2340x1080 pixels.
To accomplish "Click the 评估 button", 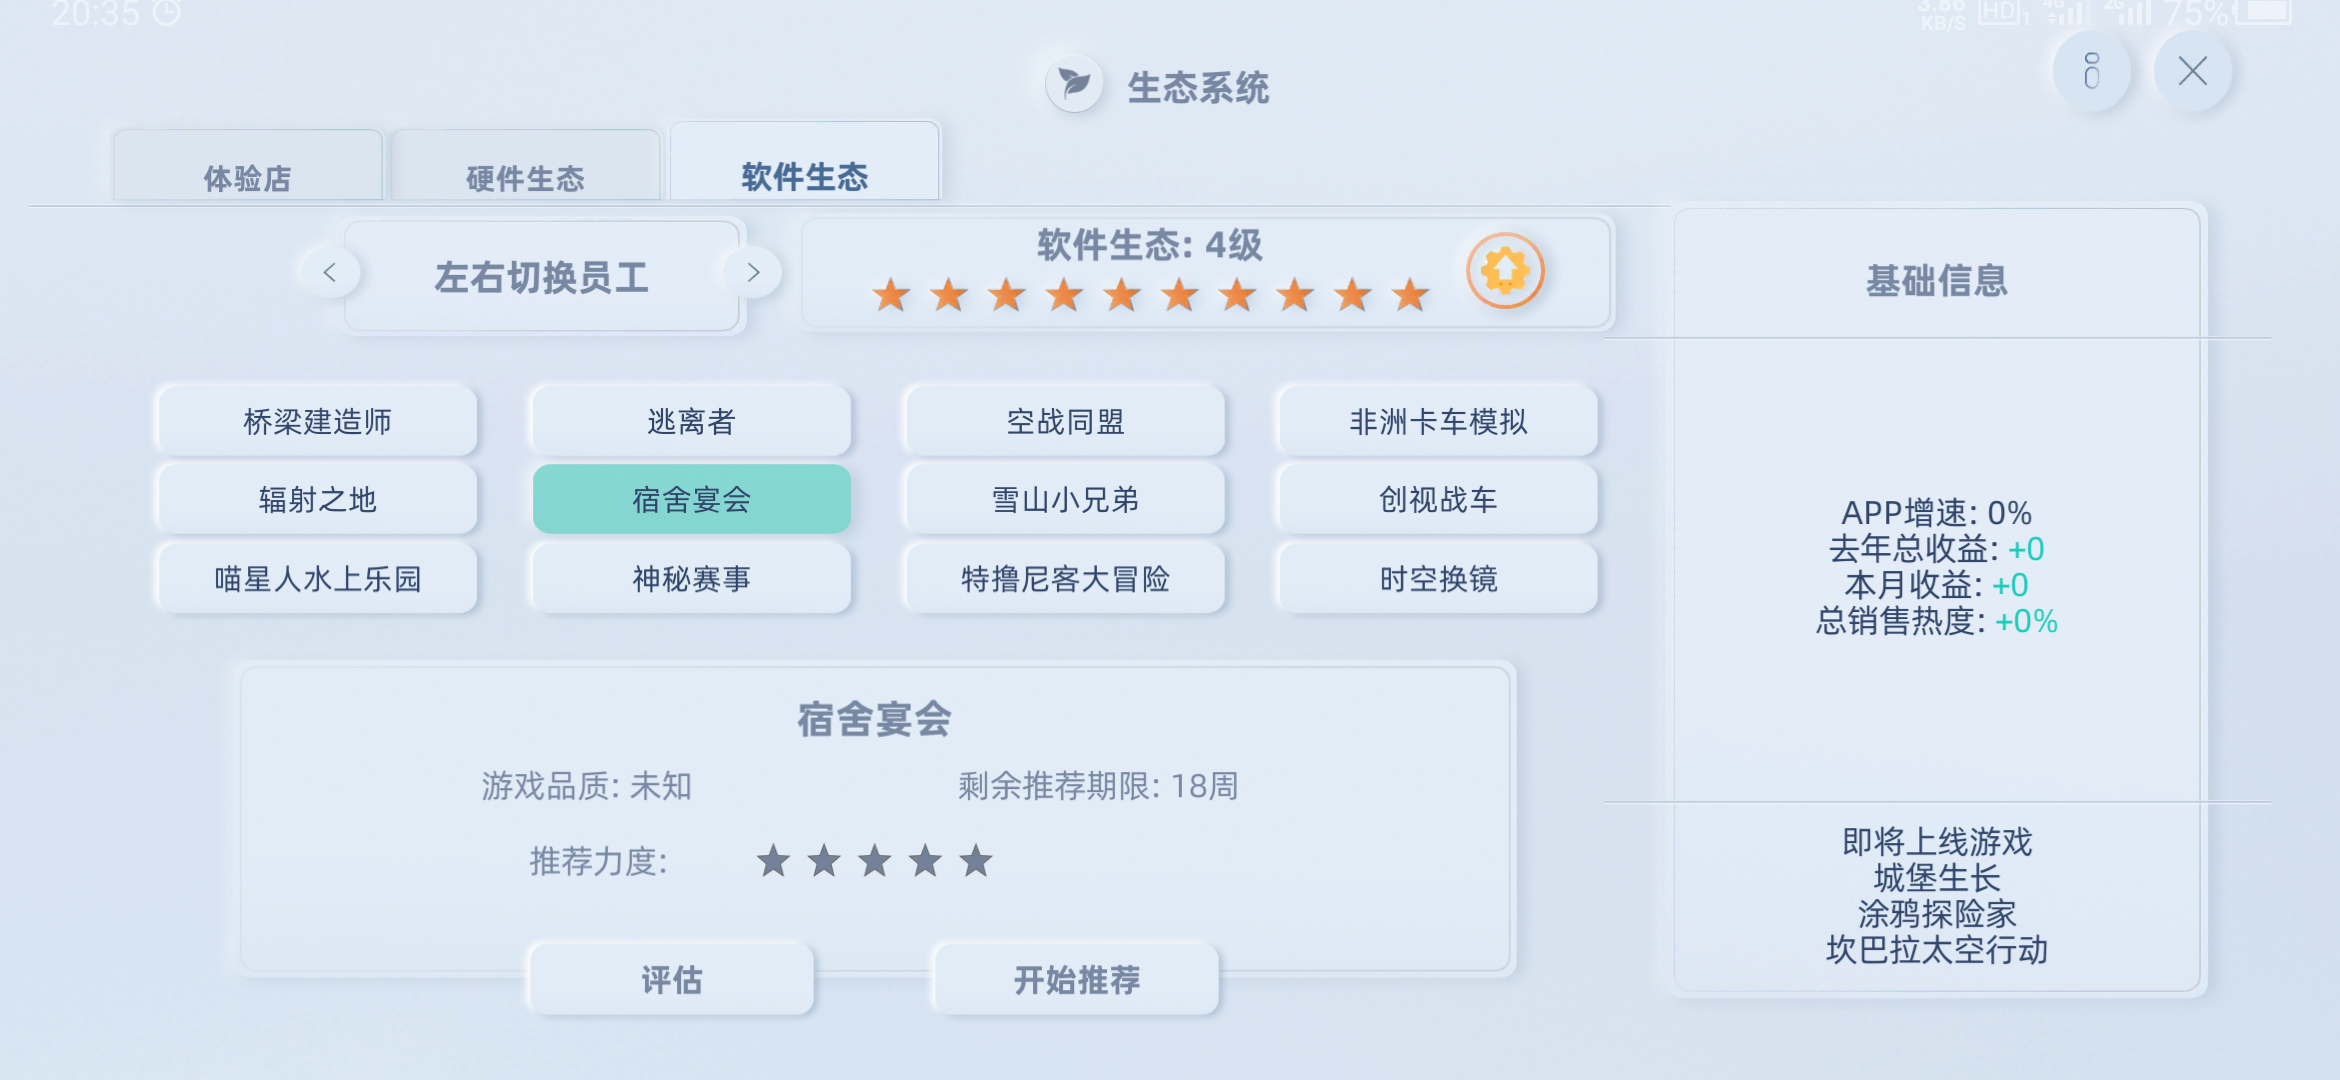I will [671, 979].
